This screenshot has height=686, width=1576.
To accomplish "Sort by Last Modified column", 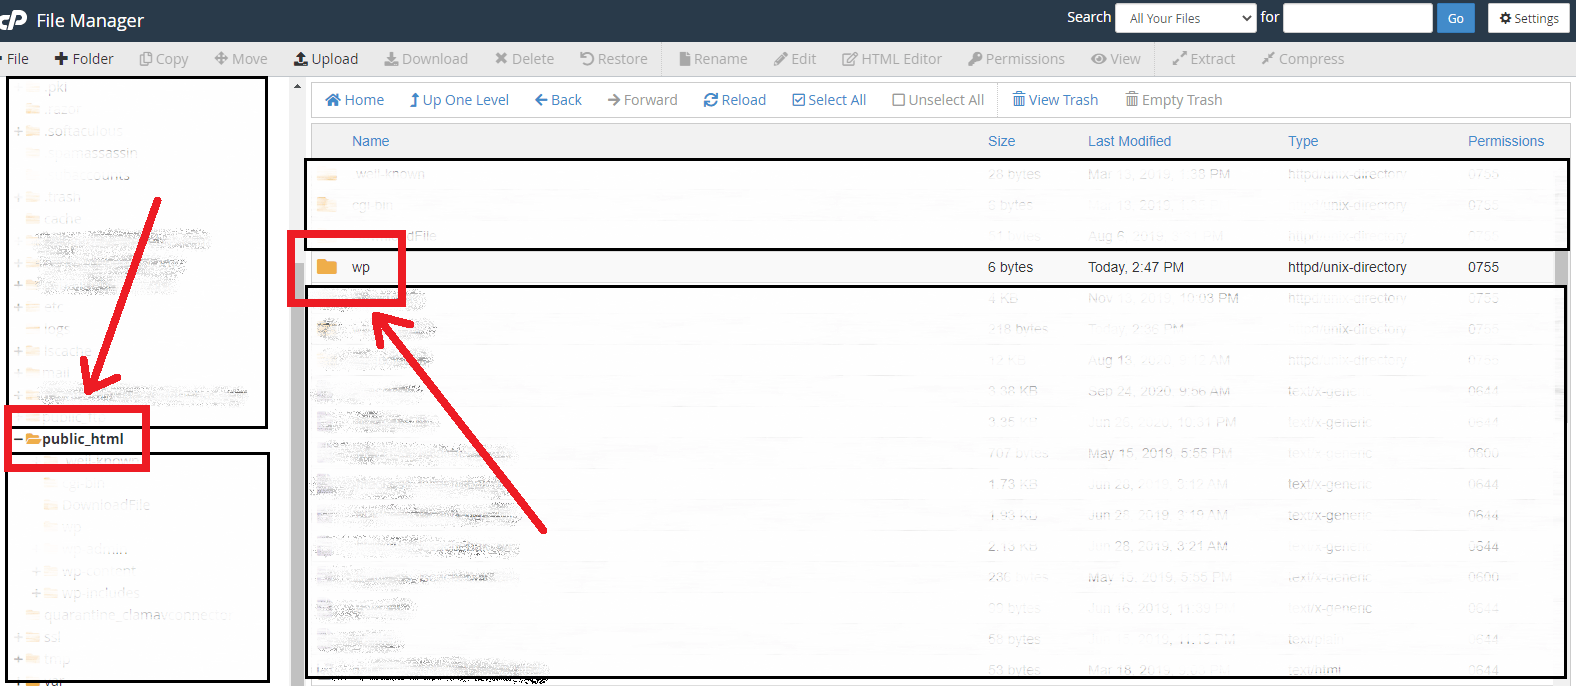I will (x=1129, y=141).
